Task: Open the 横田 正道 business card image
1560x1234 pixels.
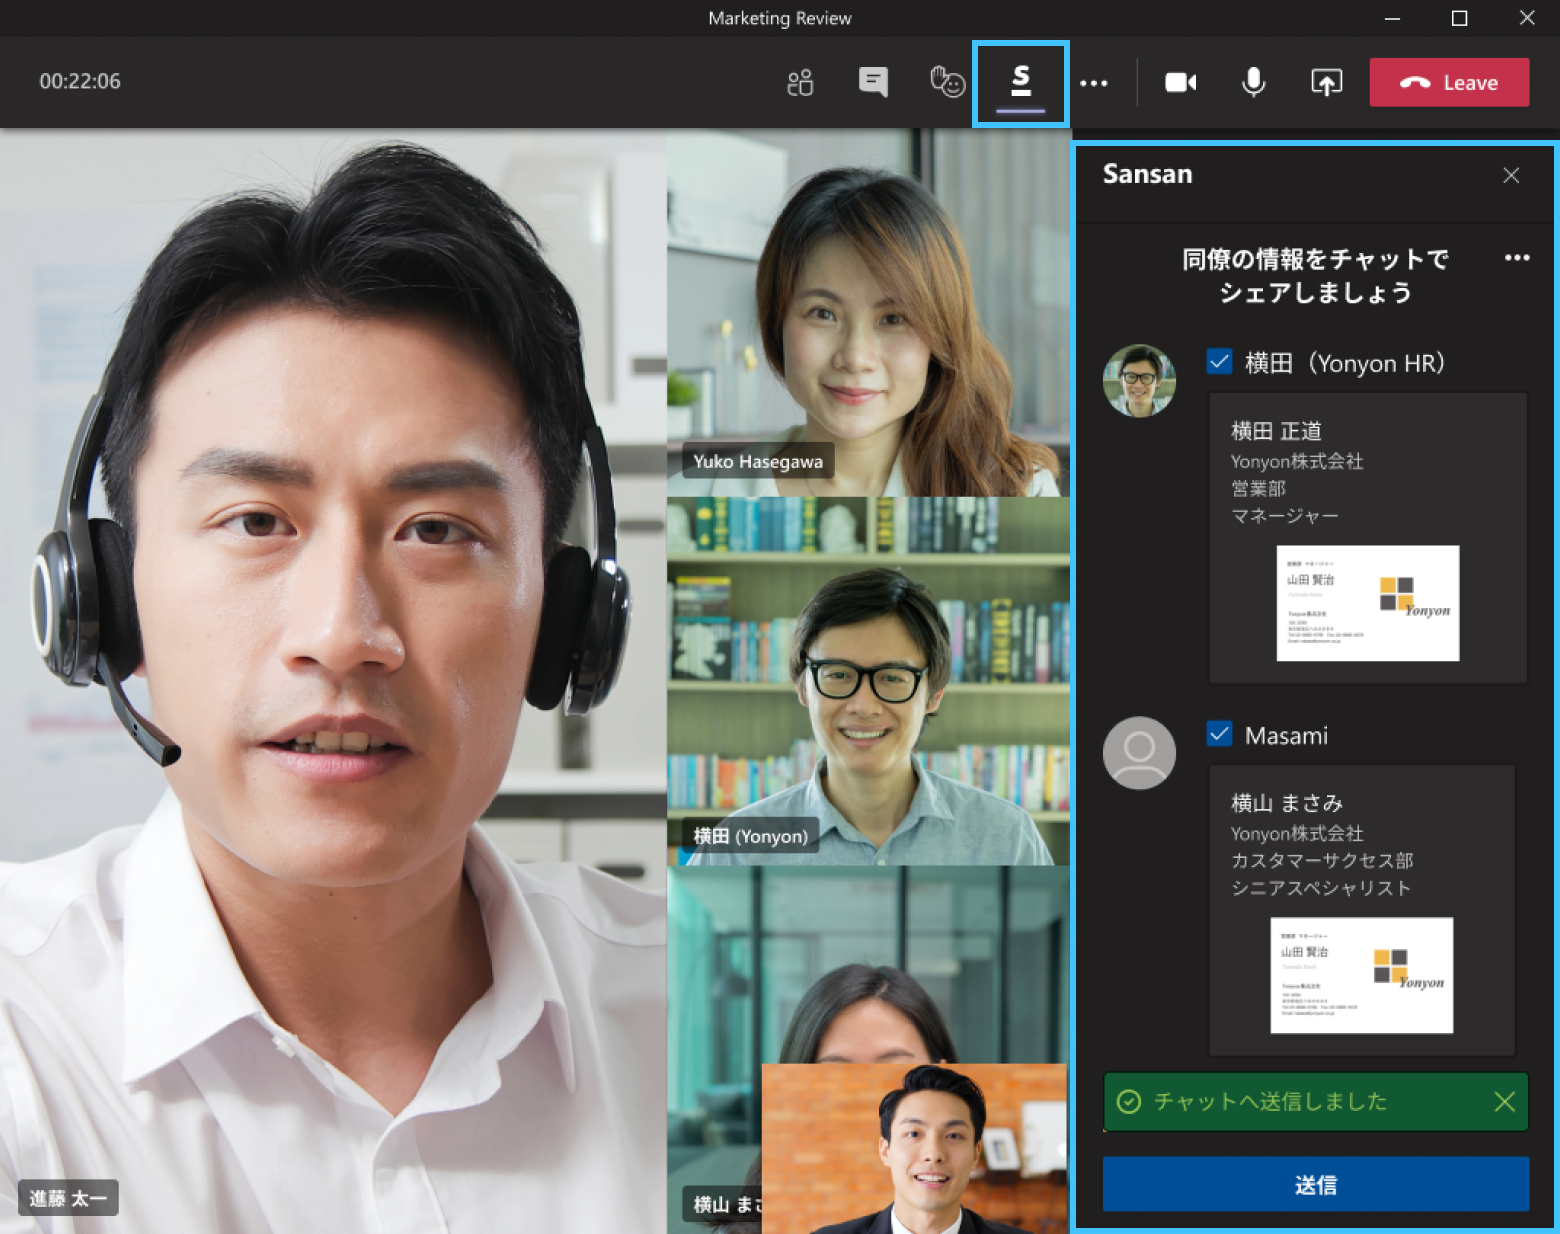Action: pos(1368,603)
